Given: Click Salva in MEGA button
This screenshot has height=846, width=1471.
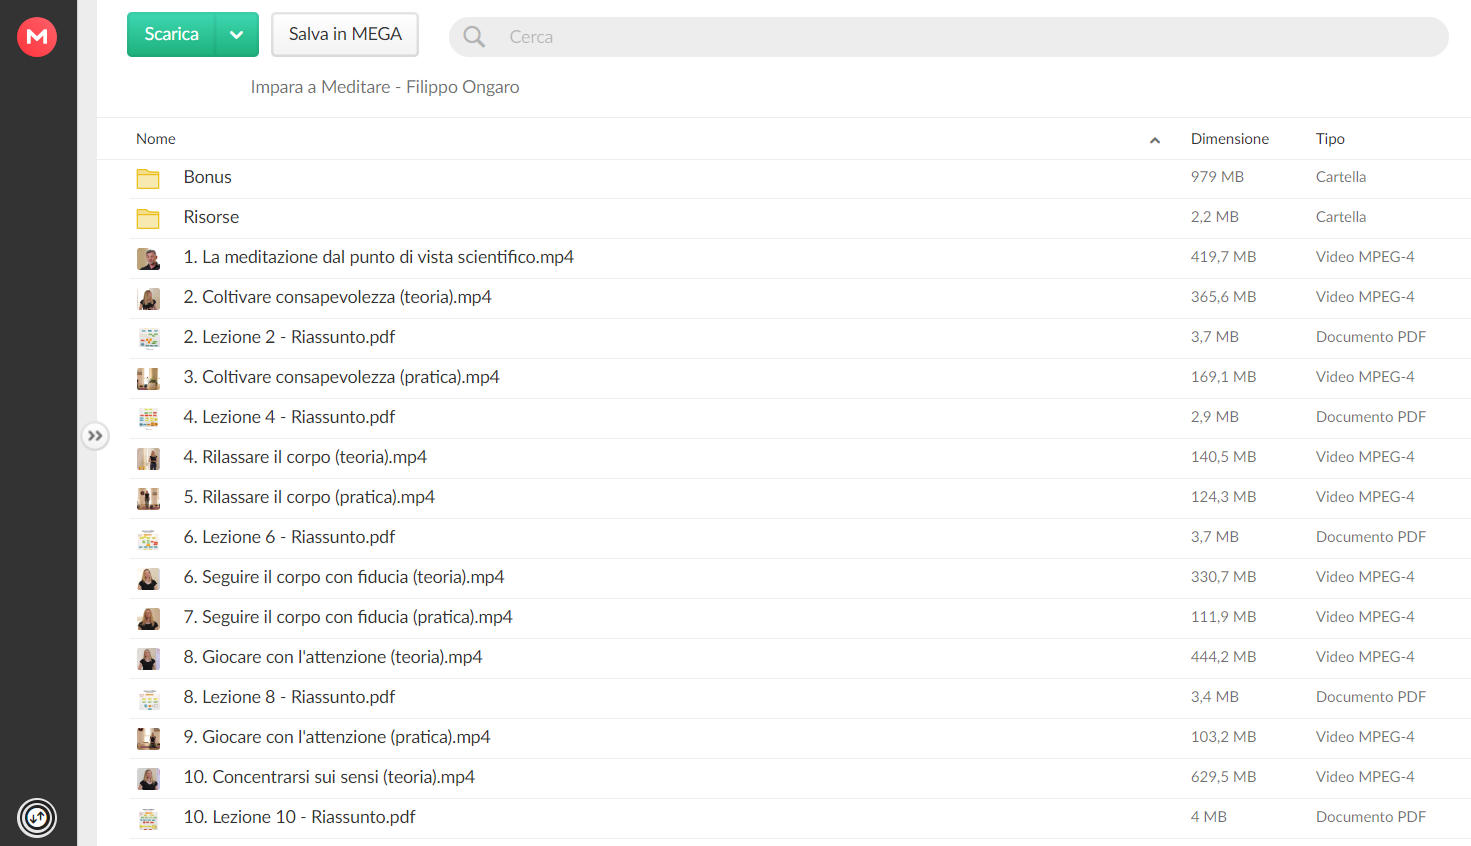Looking at the screenshot, I should coord(345,35).
